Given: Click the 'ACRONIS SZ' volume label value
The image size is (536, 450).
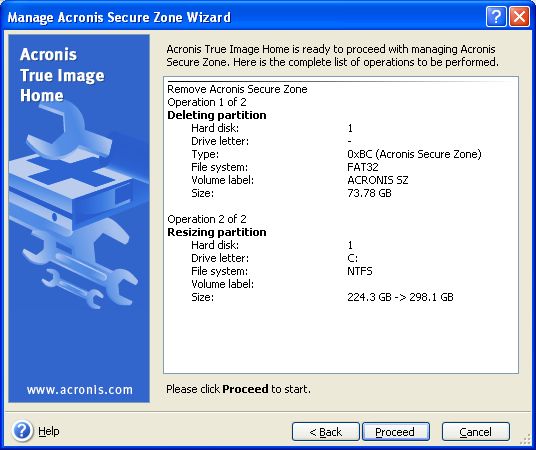Looking at the screenshot, I should 378,180.
